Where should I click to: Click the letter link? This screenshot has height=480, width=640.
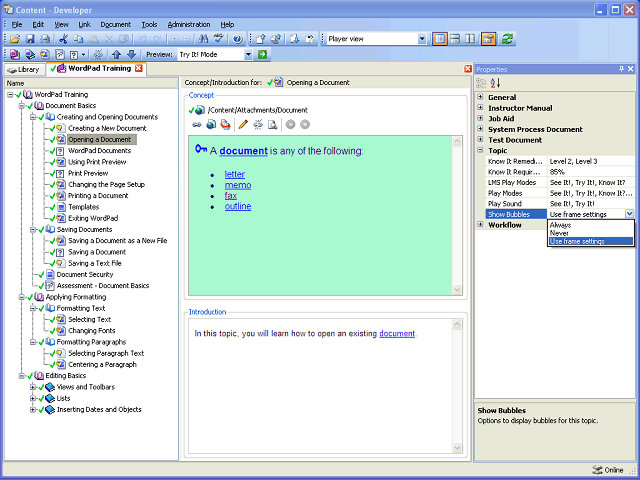pyautogui.click(x=235, y=174)
